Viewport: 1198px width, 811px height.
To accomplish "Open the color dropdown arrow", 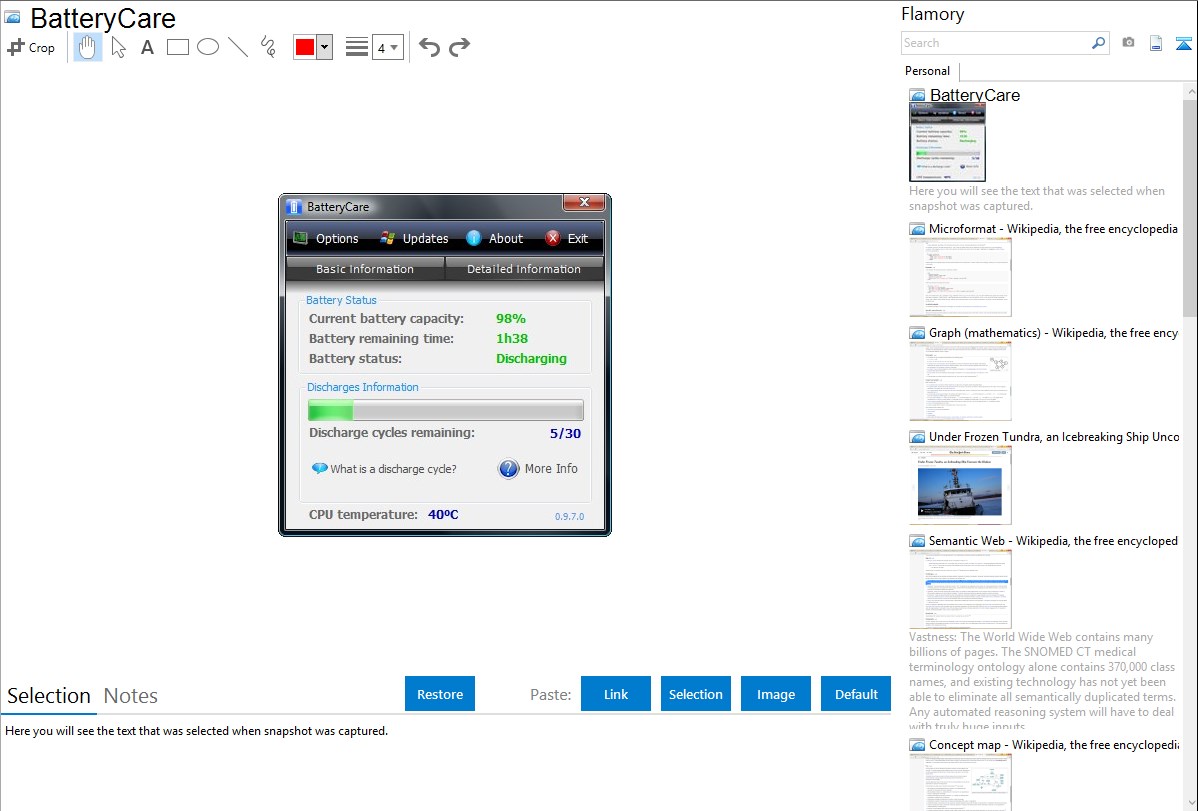I will (324, 47).
